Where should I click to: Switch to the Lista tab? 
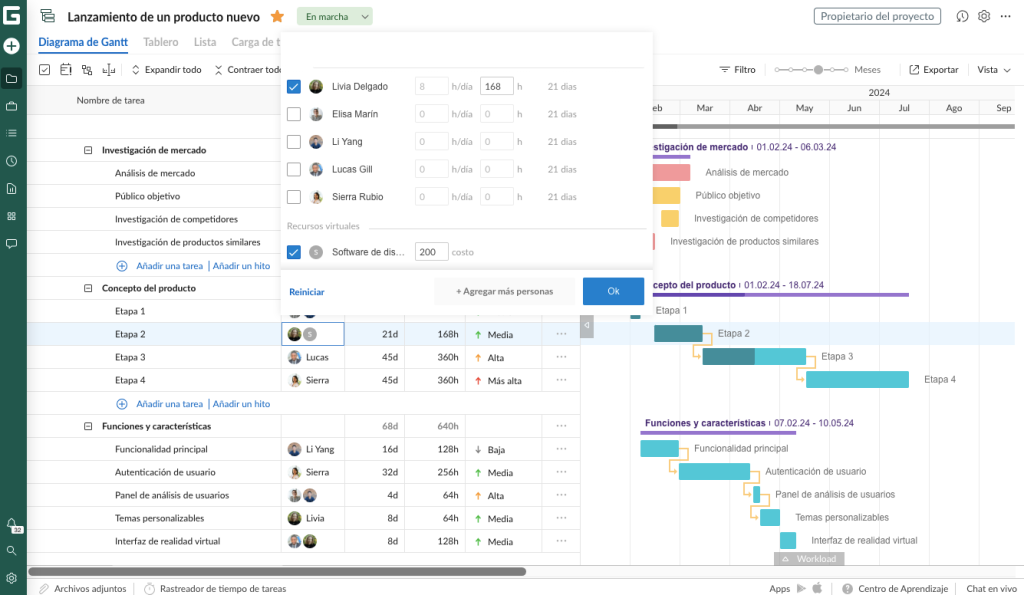click(x=205, y=42)
